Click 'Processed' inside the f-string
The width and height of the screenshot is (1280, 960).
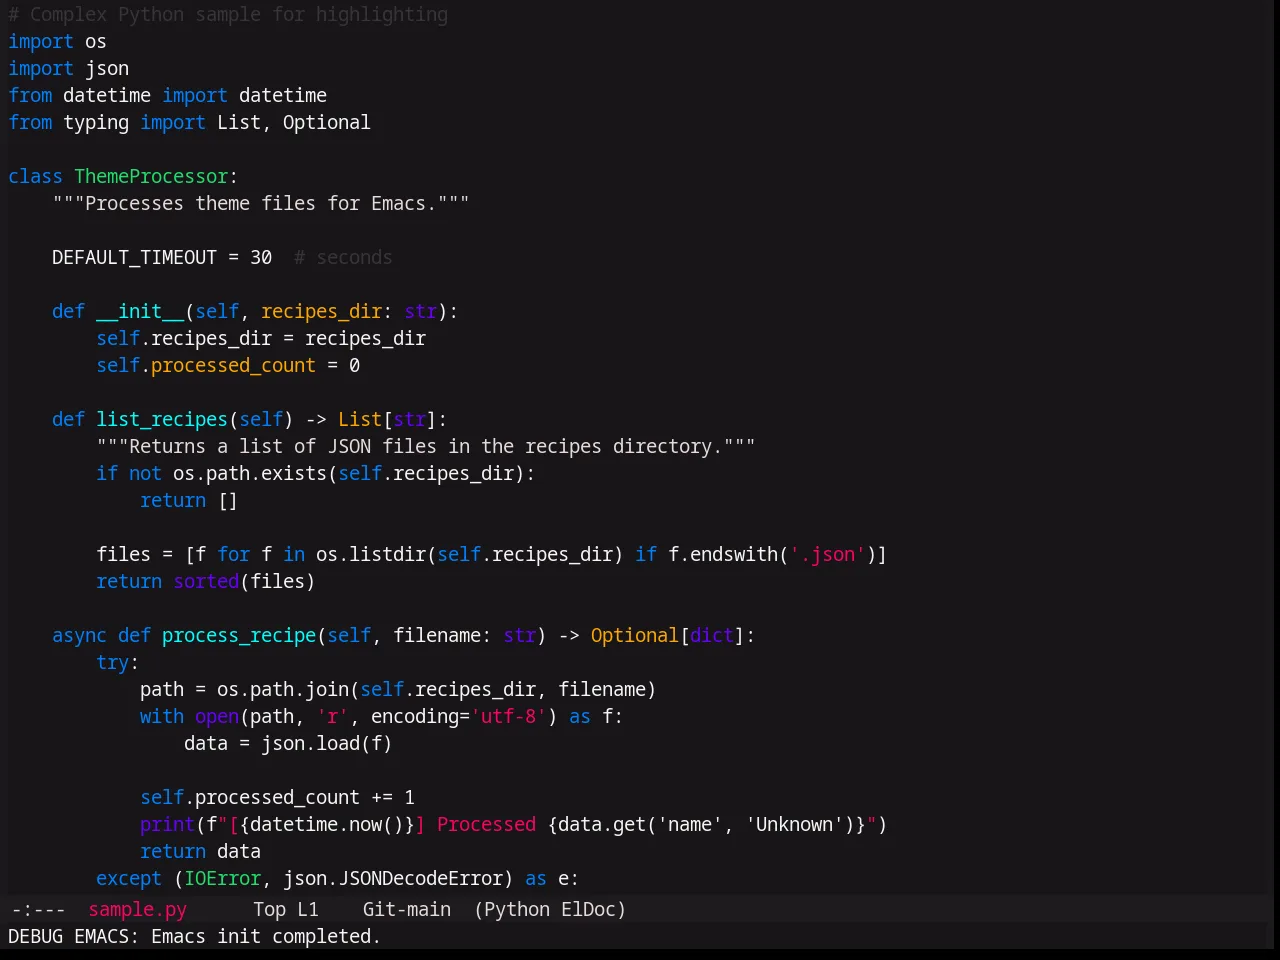pos(486,824)
